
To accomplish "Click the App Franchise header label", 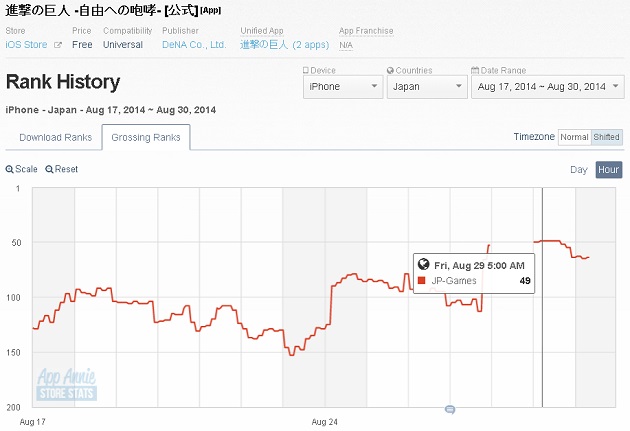I will [x=366, y=31].
